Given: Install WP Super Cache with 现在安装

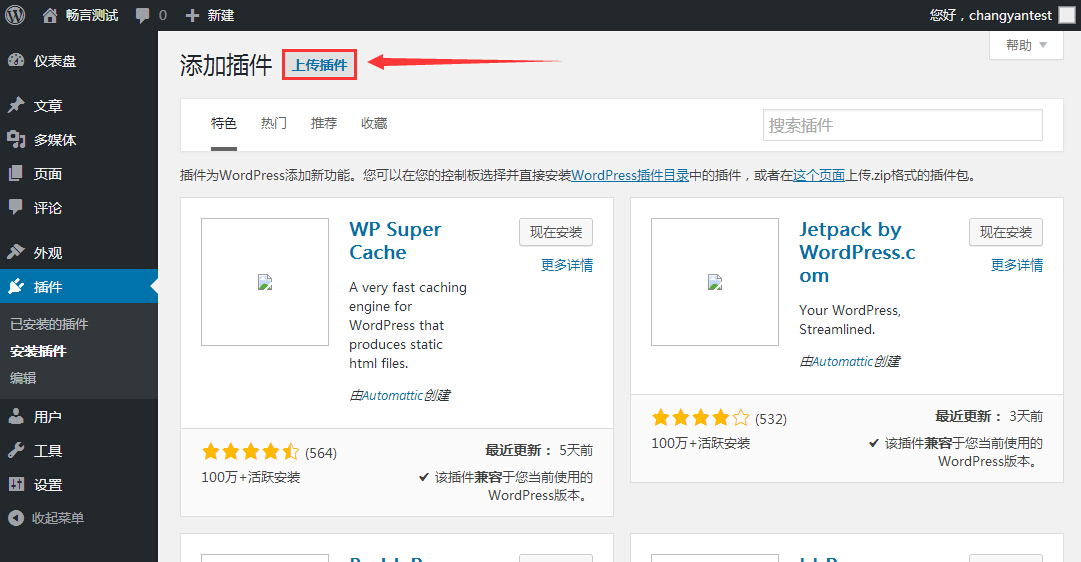Looking at the screenshot, I should (556, 232).
